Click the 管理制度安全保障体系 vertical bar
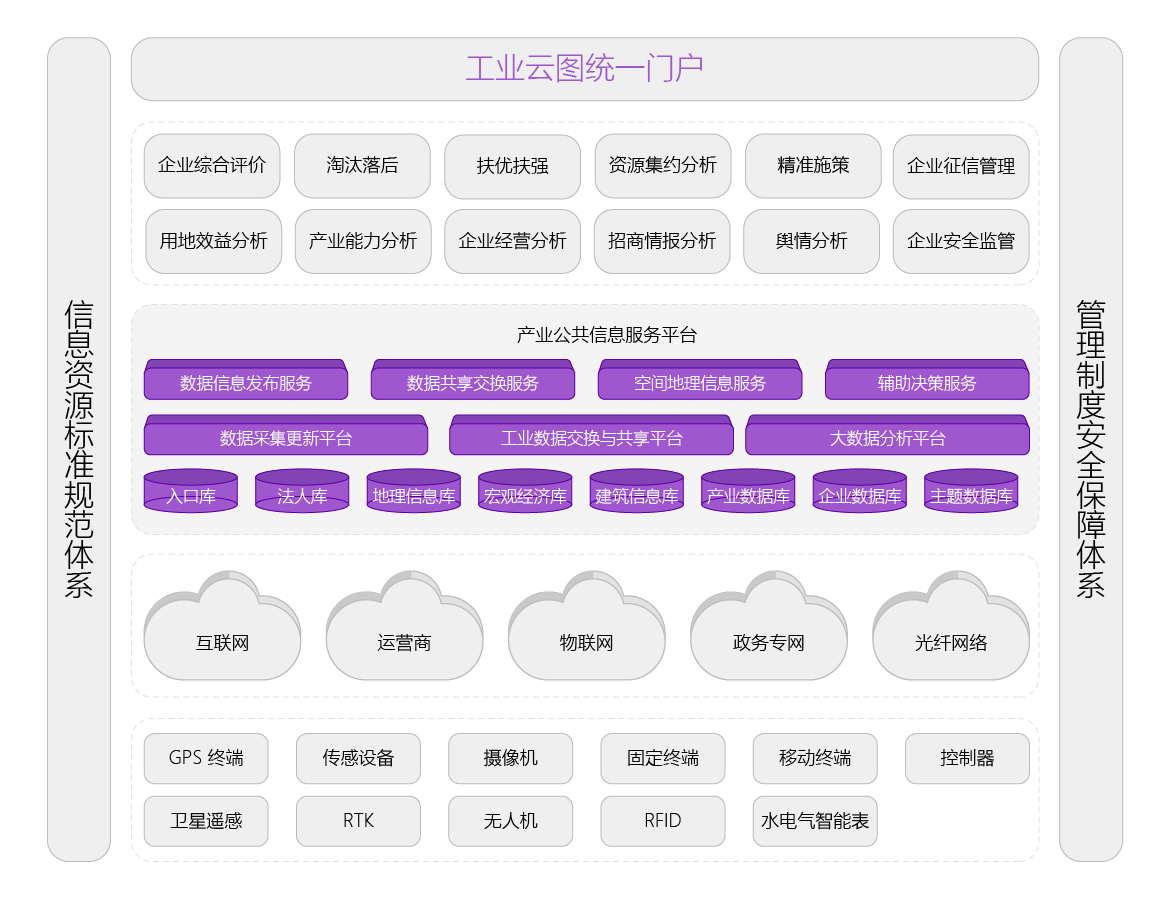This screenshot has height=900, width=1171. (1091, 450)
